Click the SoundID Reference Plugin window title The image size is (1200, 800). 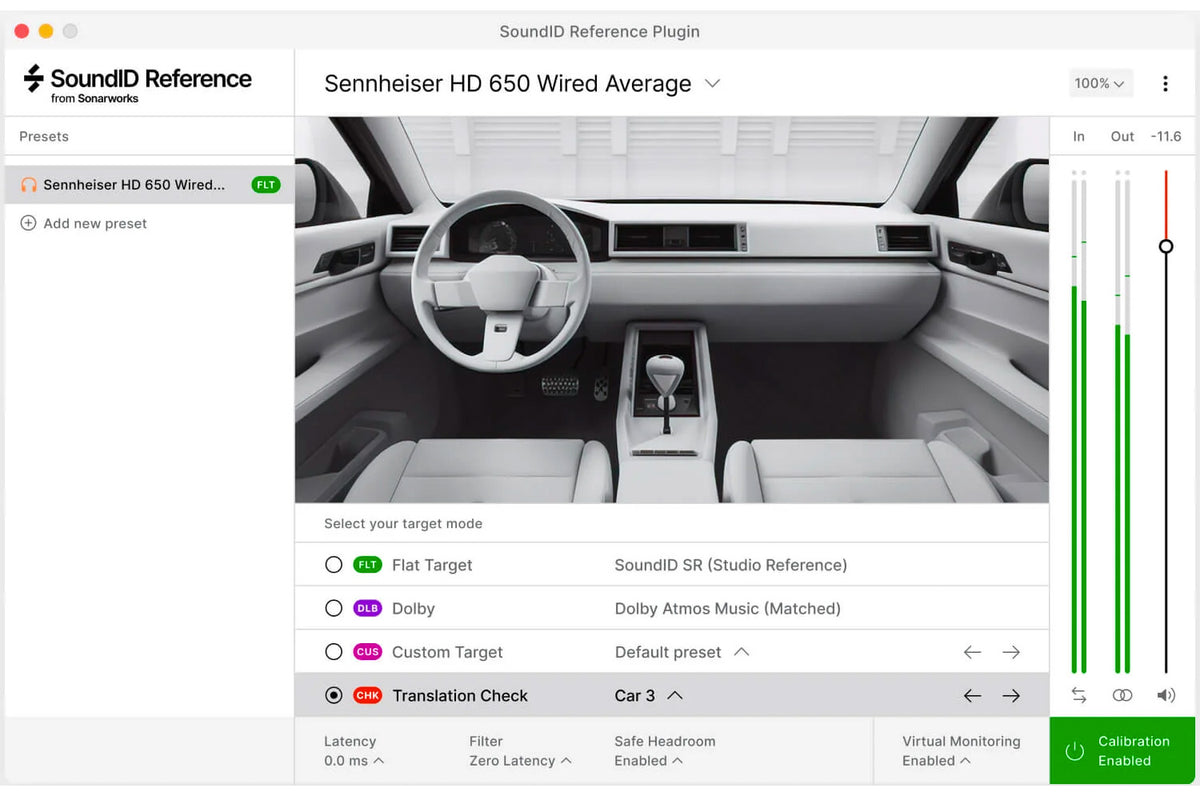(x=600, y=31)
